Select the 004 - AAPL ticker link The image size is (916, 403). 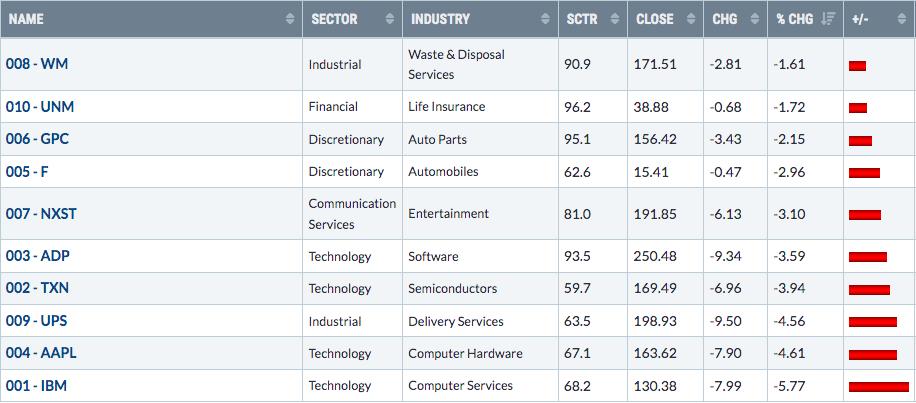tap(41, 353)
